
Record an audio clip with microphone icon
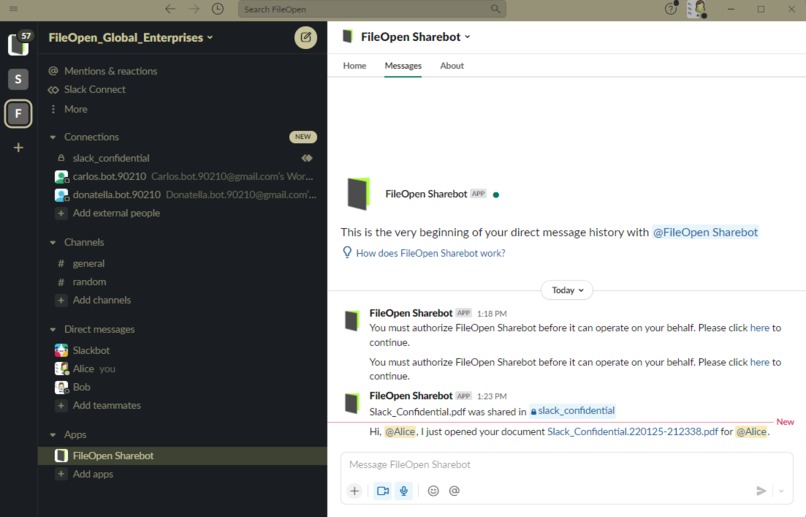tap(404, 491)
